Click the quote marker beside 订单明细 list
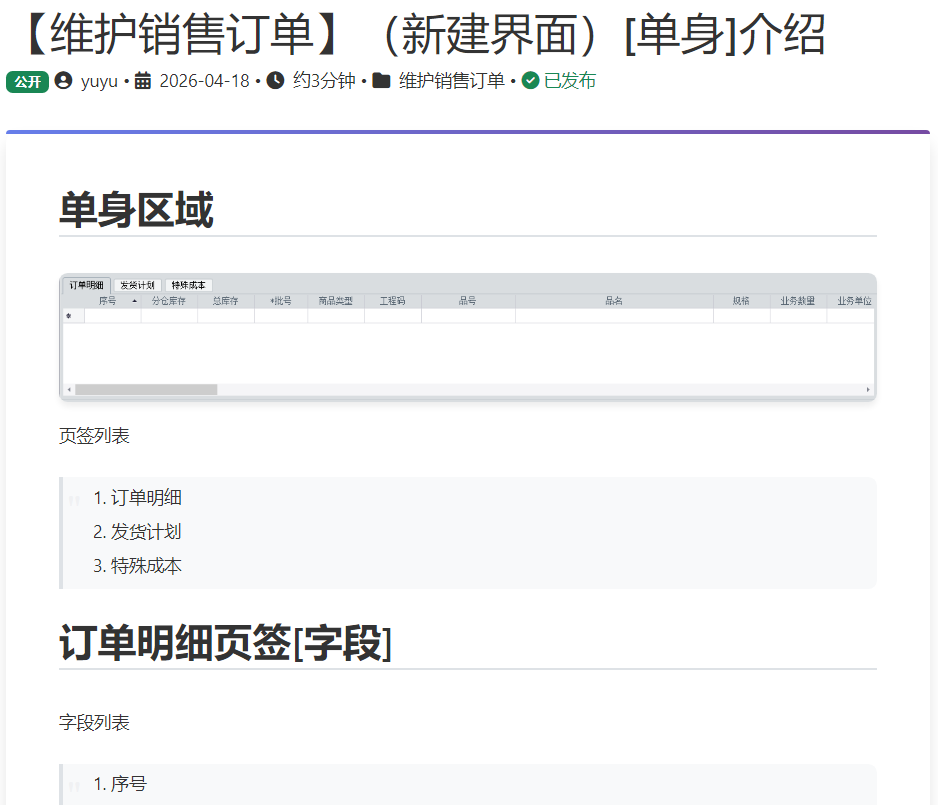Viewport: 938px width, 805px height. (74, 500)
